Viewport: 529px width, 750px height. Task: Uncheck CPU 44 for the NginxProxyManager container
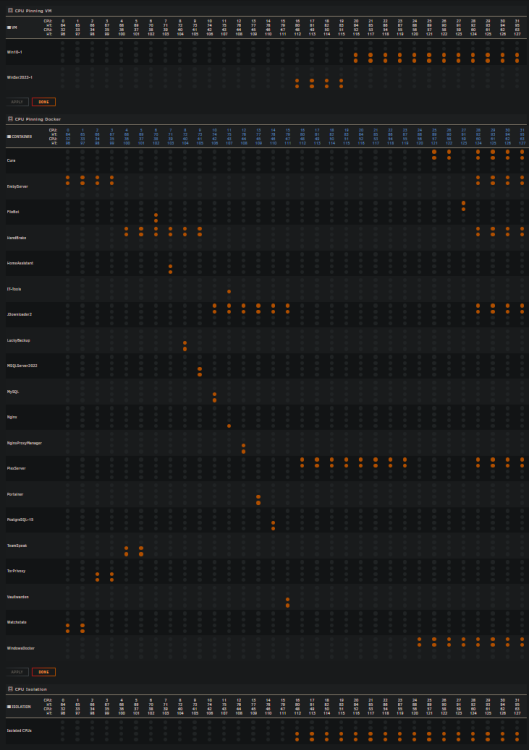click(x=243, y=446)
